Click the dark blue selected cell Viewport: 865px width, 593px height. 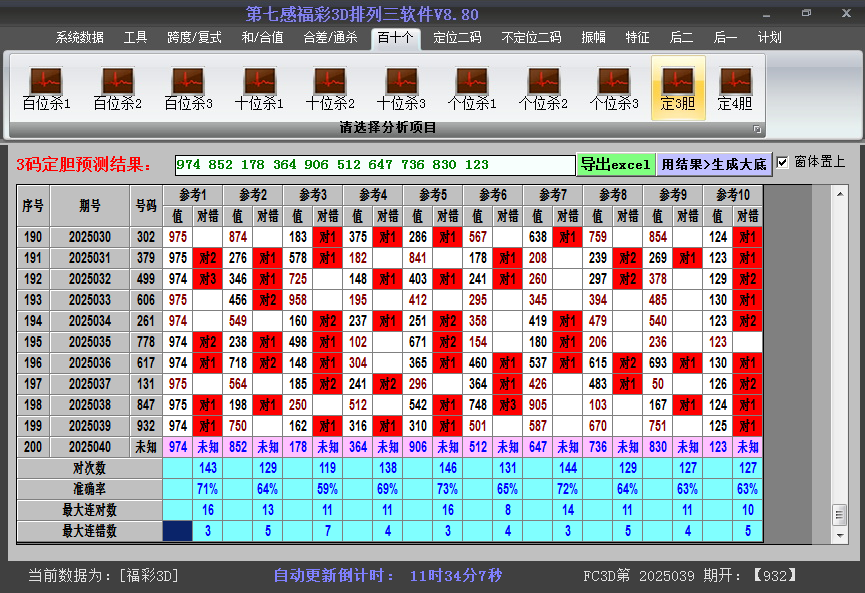[x=178, y=531]
